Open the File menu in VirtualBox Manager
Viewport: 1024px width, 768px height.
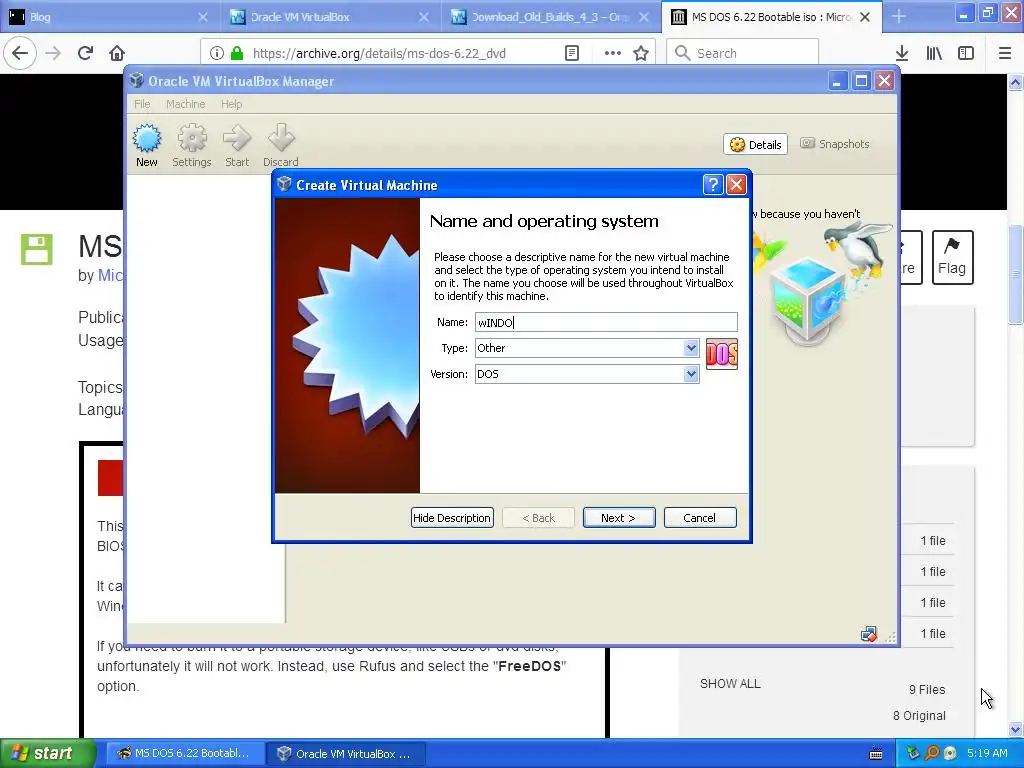click(142, 104)
